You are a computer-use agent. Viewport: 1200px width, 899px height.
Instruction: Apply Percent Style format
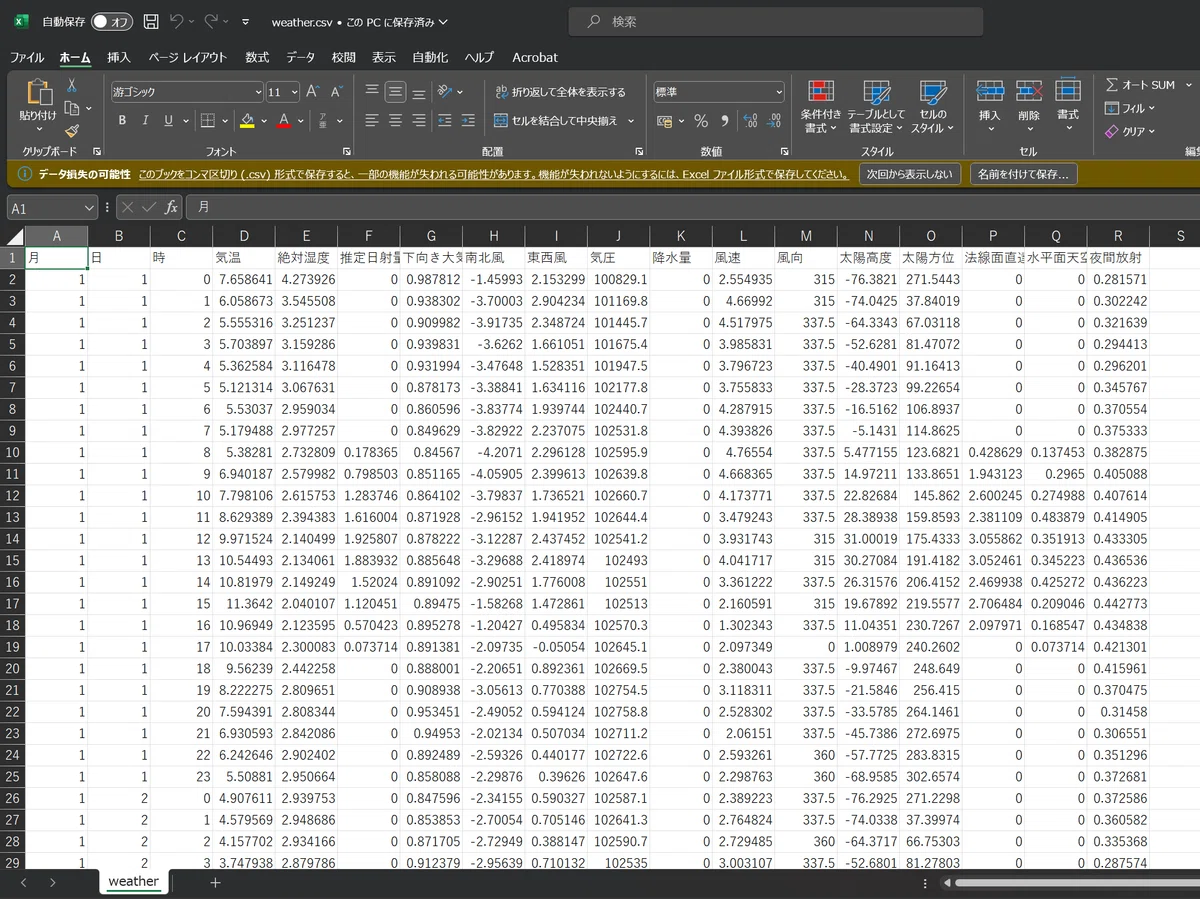coord(700,121)
